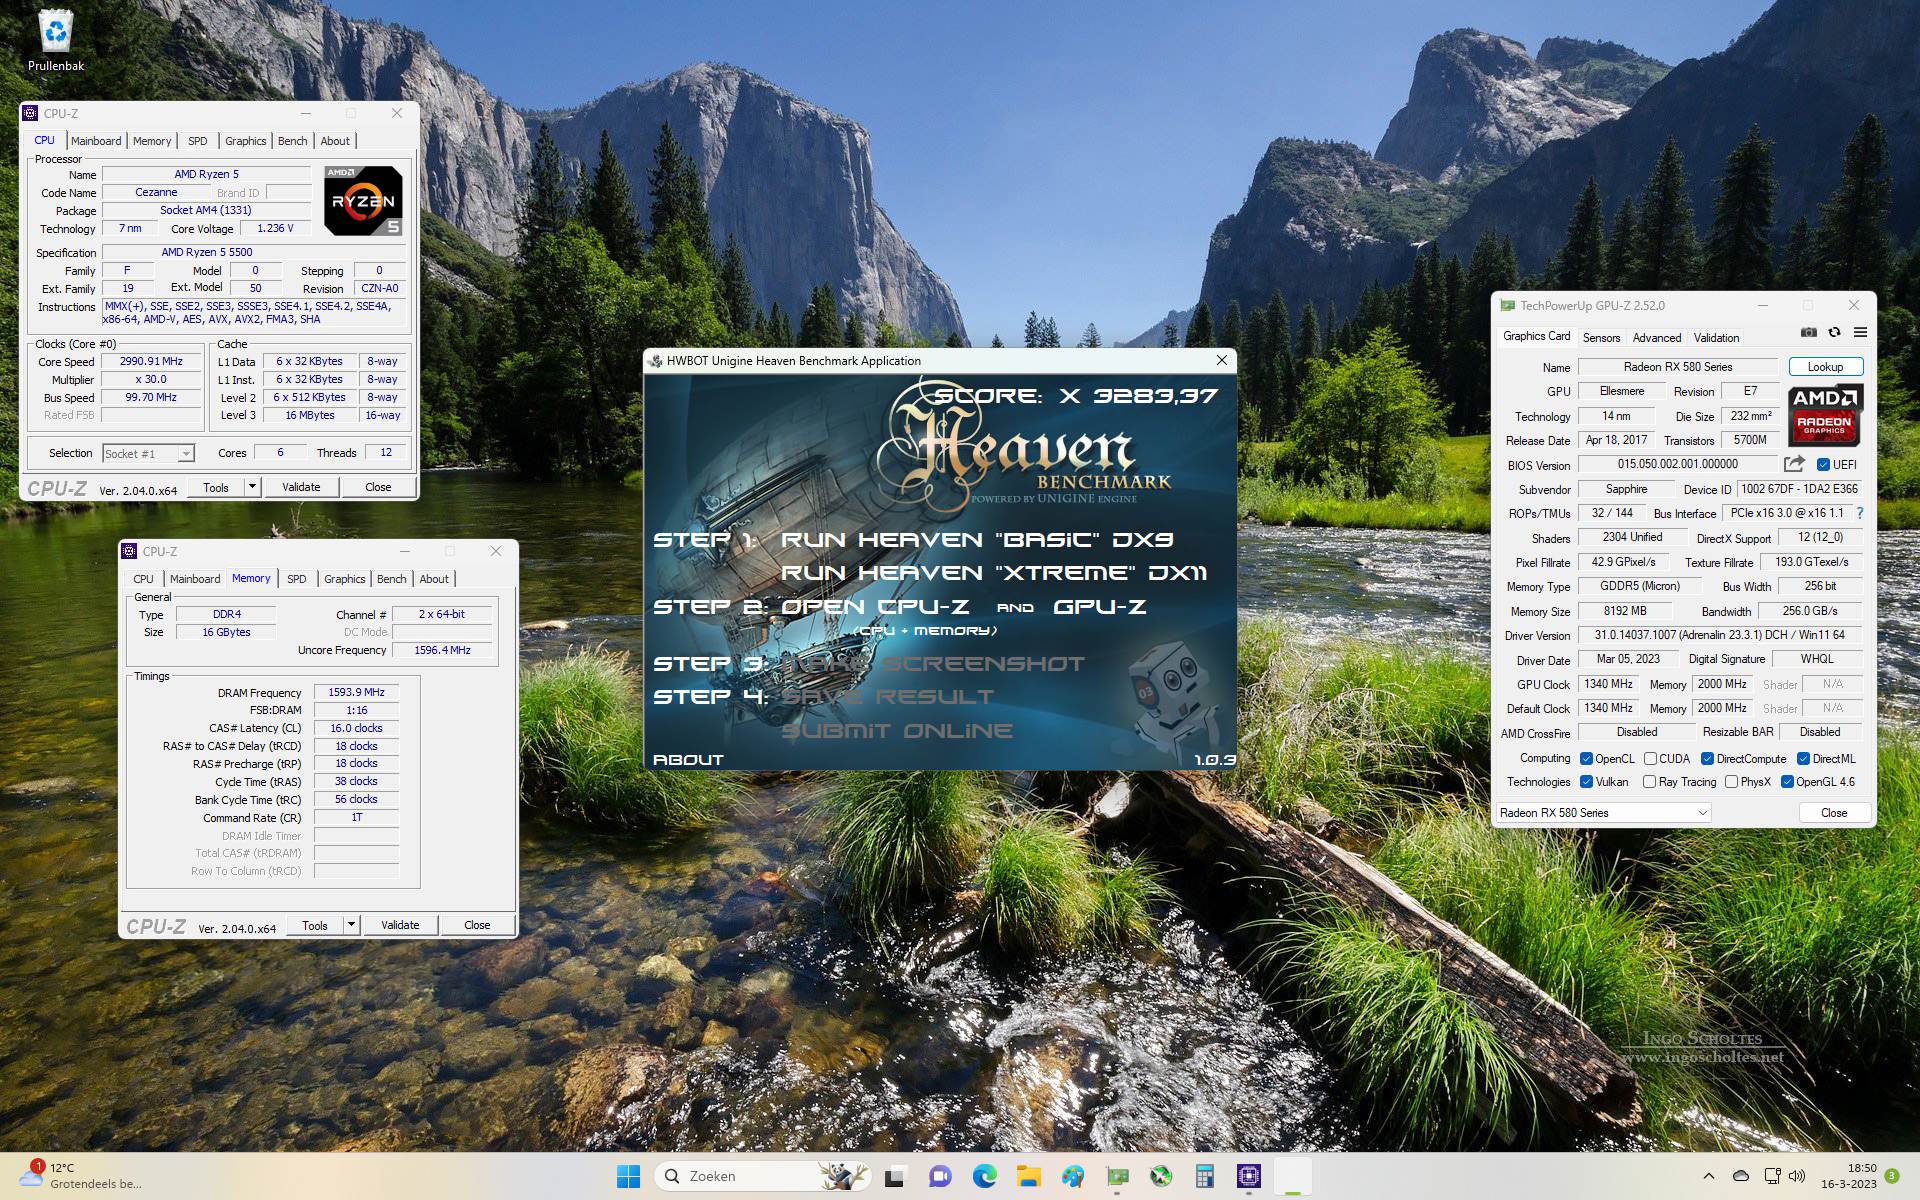Click taskbar search box Zoeken
This screenshot has width=1920, height=1200.
click(x=763, y=1176)
